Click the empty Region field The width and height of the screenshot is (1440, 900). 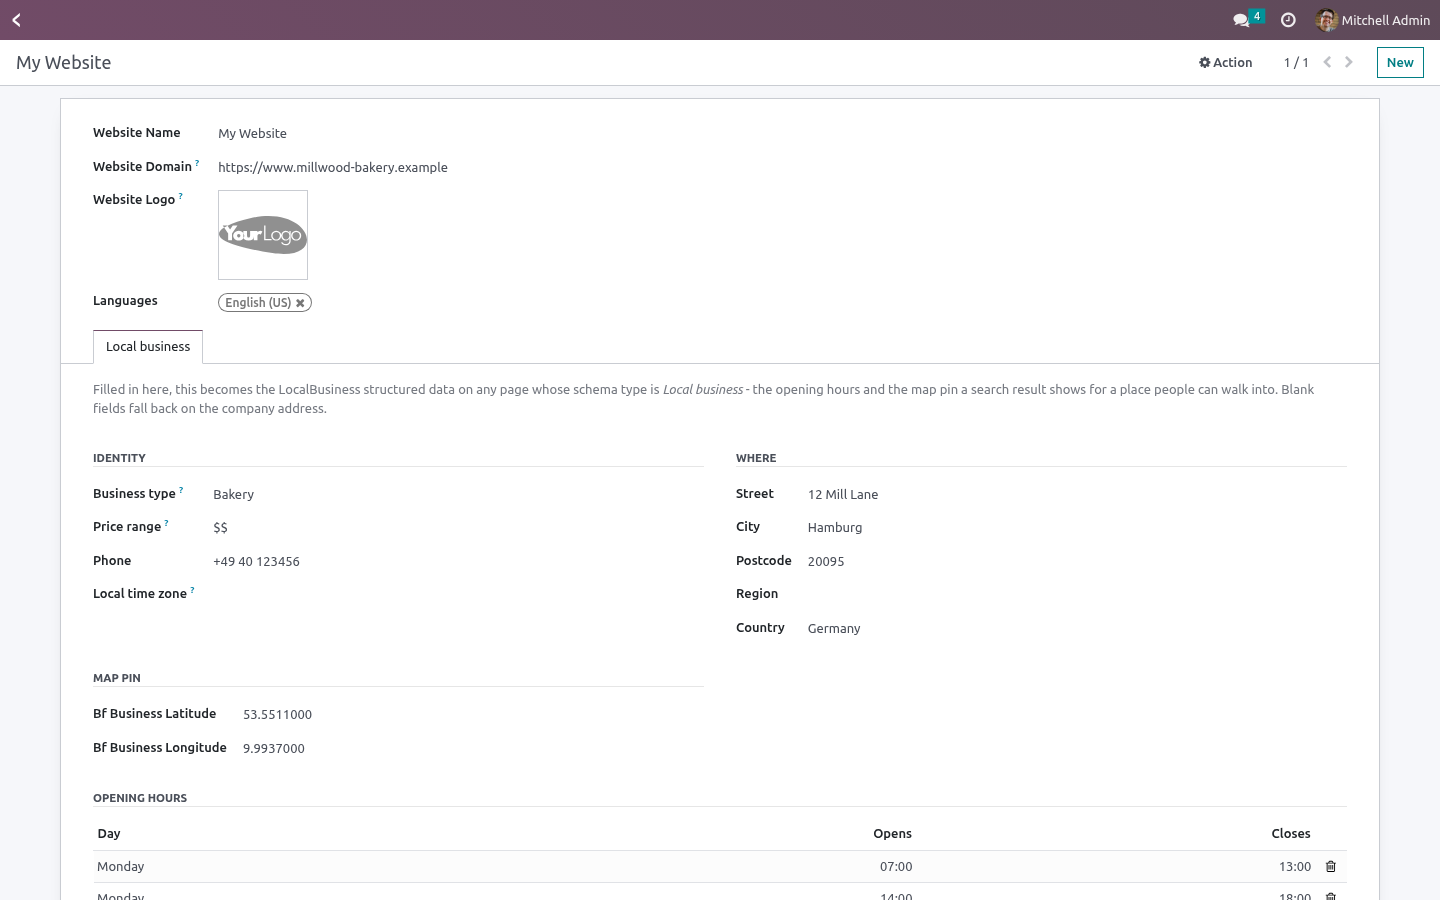(x=1077, y=594)
